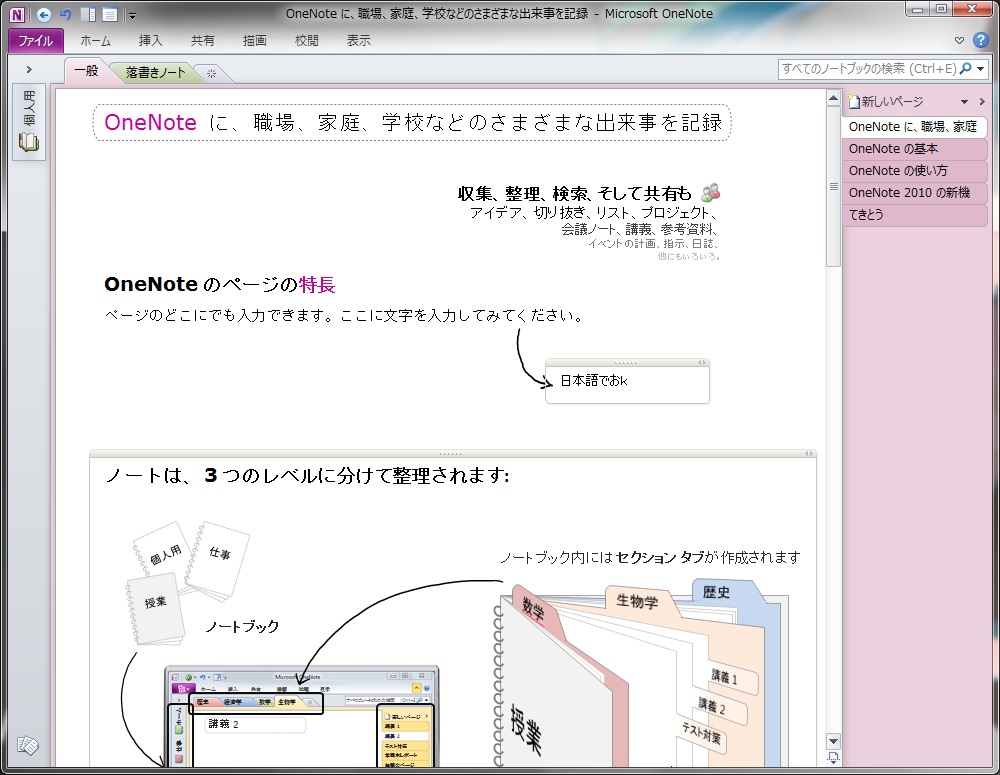Click the resize arrows of ノートは container
The height and width of the screenshot is (775, 1000).
pyautogui.click(x=809, y=454)
